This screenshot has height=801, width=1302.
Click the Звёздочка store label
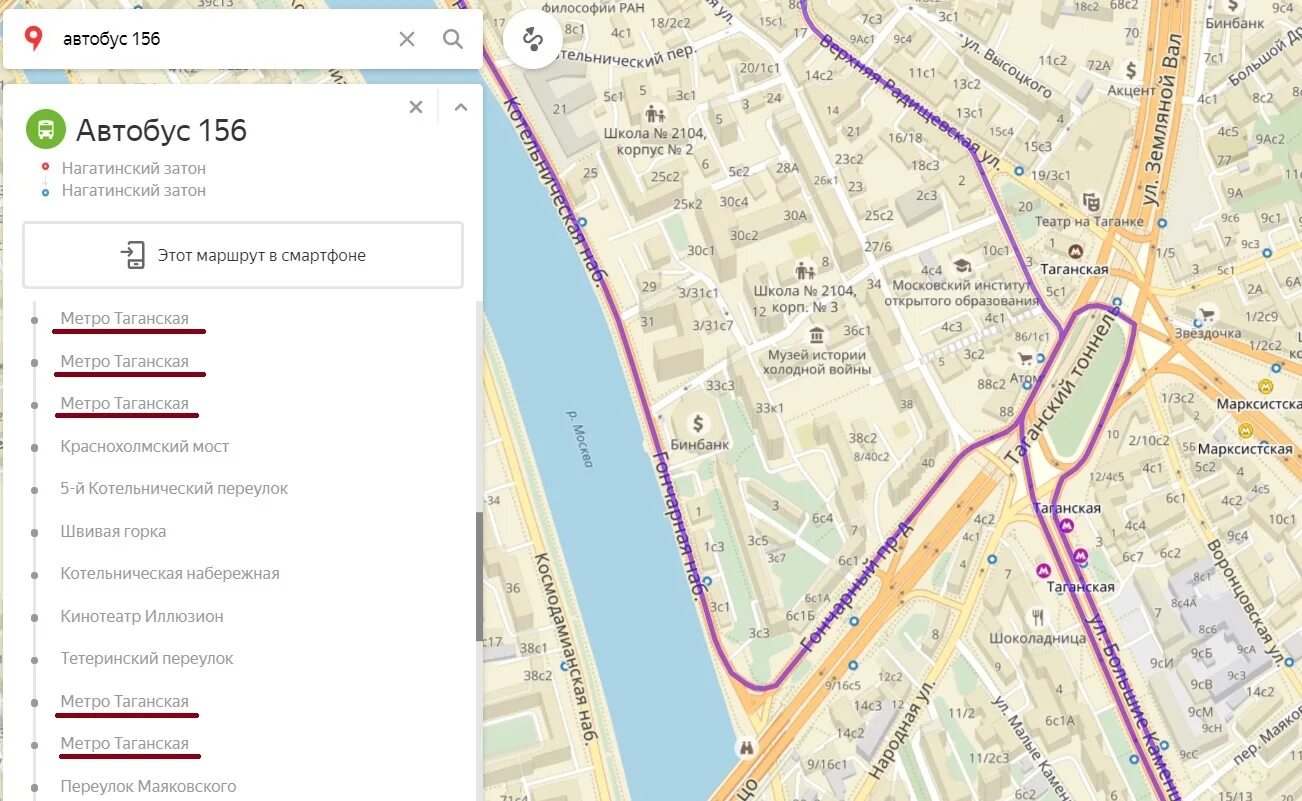click(1208, 334)
